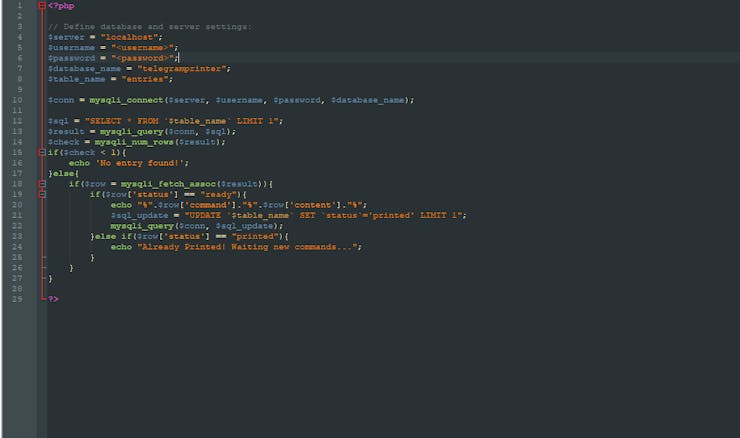
Task: Click the UPDATE query string on line 21
Action: pos(323,215)
